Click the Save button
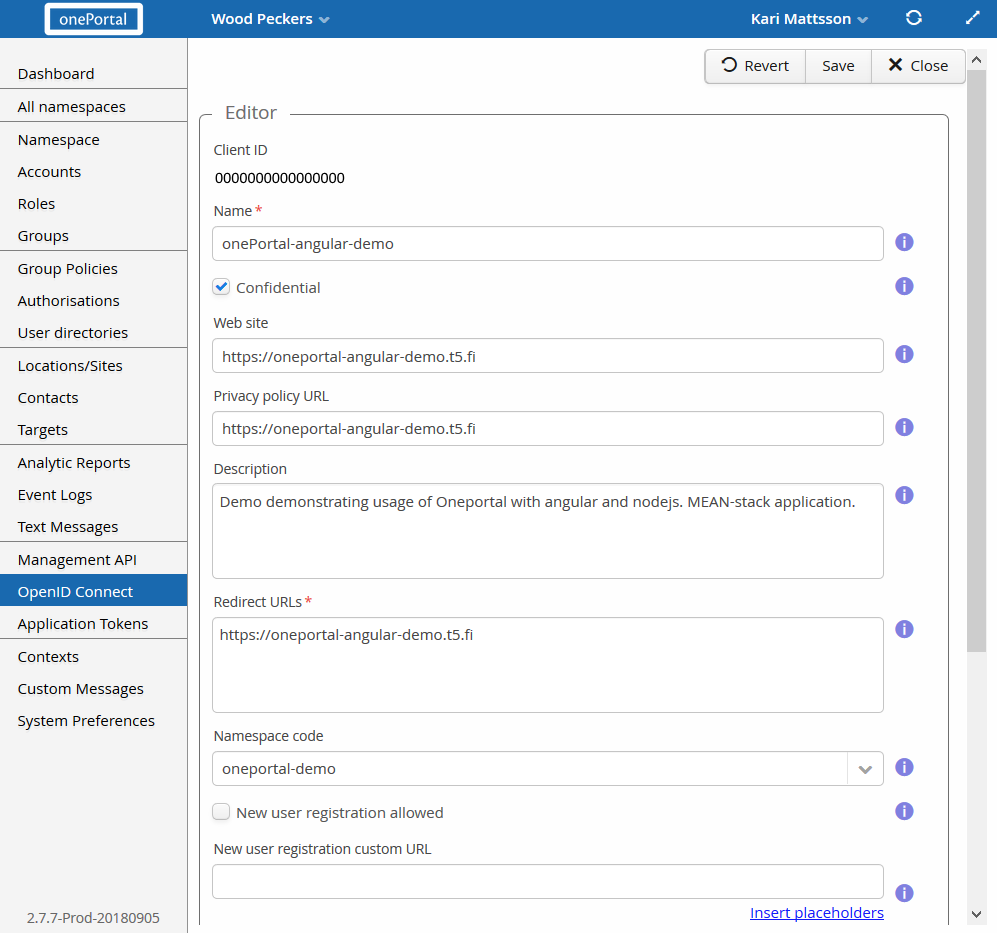This screenshot has width=997, height=933. pyautogui.click(x=838, y=66)
